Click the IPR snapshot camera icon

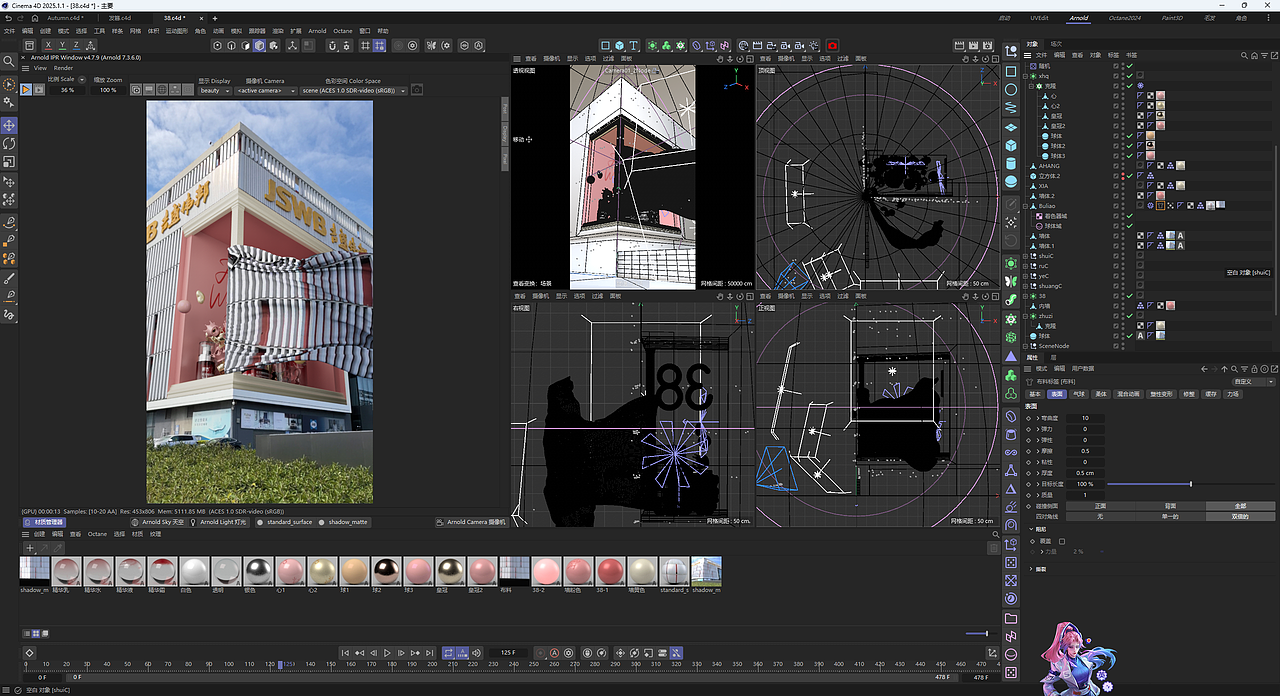tap(417, 90)
